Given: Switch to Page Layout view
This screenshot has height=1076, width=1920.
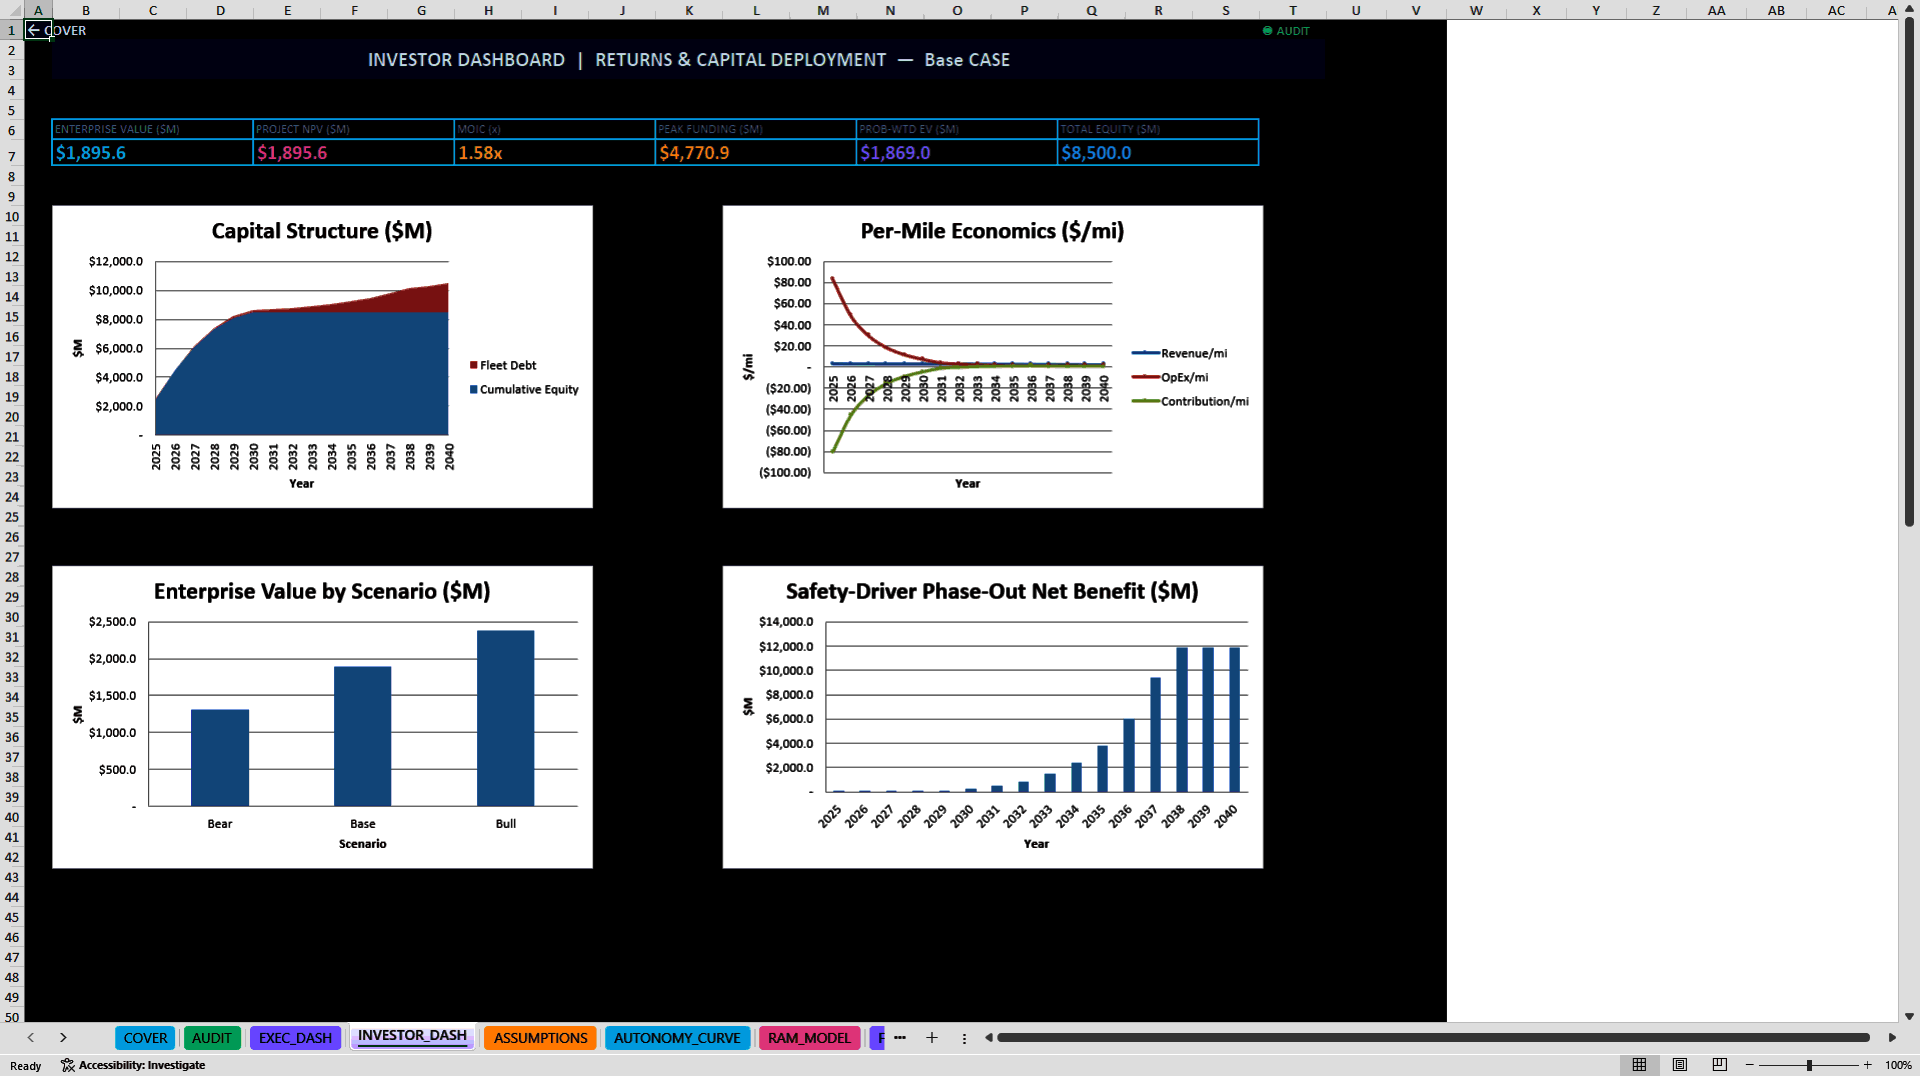Looking at the screenshot, I should click(1680, 1065).
